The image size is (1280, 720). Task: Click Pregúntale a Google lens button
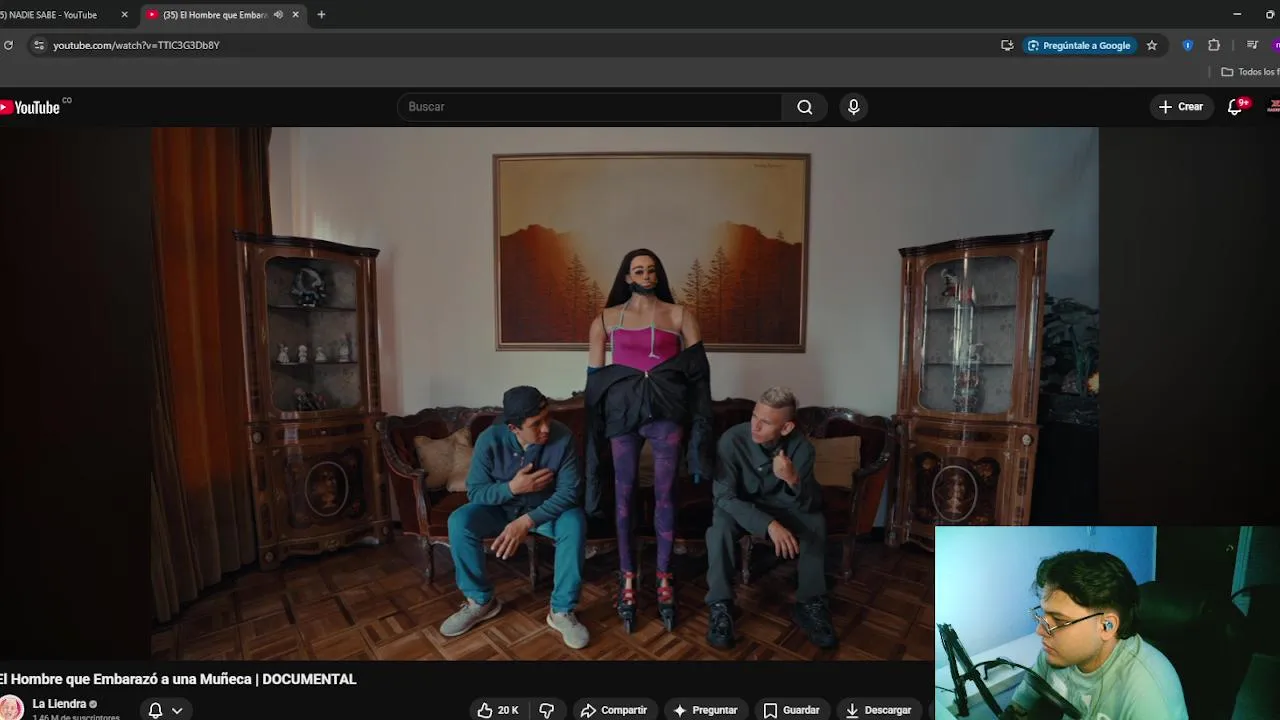pyautogui.click(x=1079, y=45)
